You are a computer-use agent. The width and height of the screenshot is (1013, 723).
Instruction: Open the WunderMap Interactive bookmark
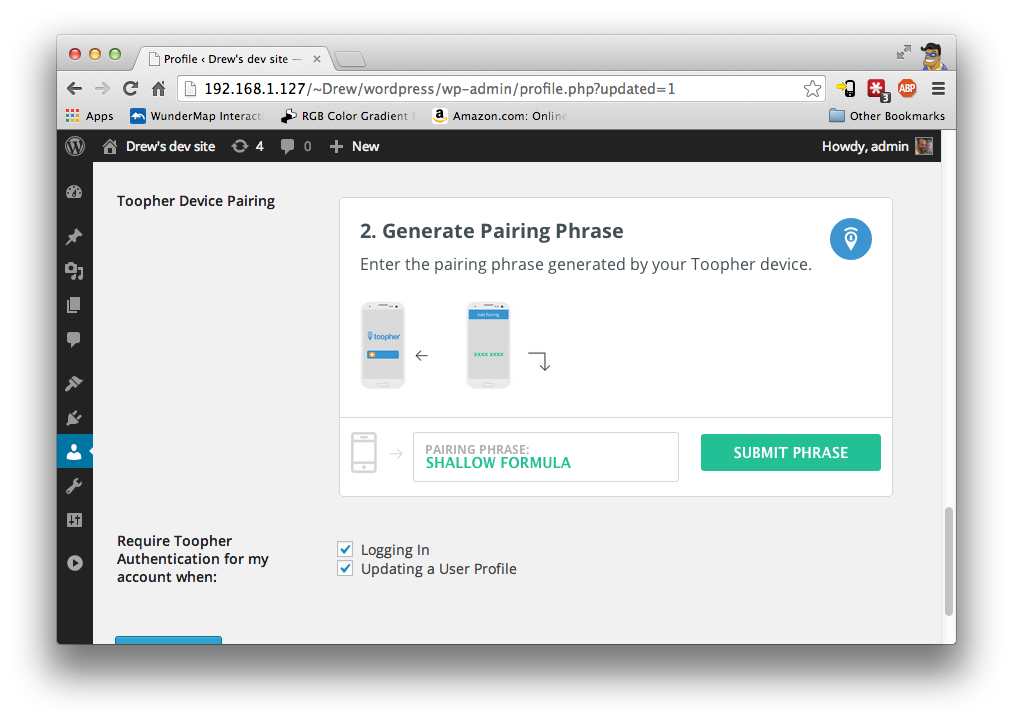196,116
